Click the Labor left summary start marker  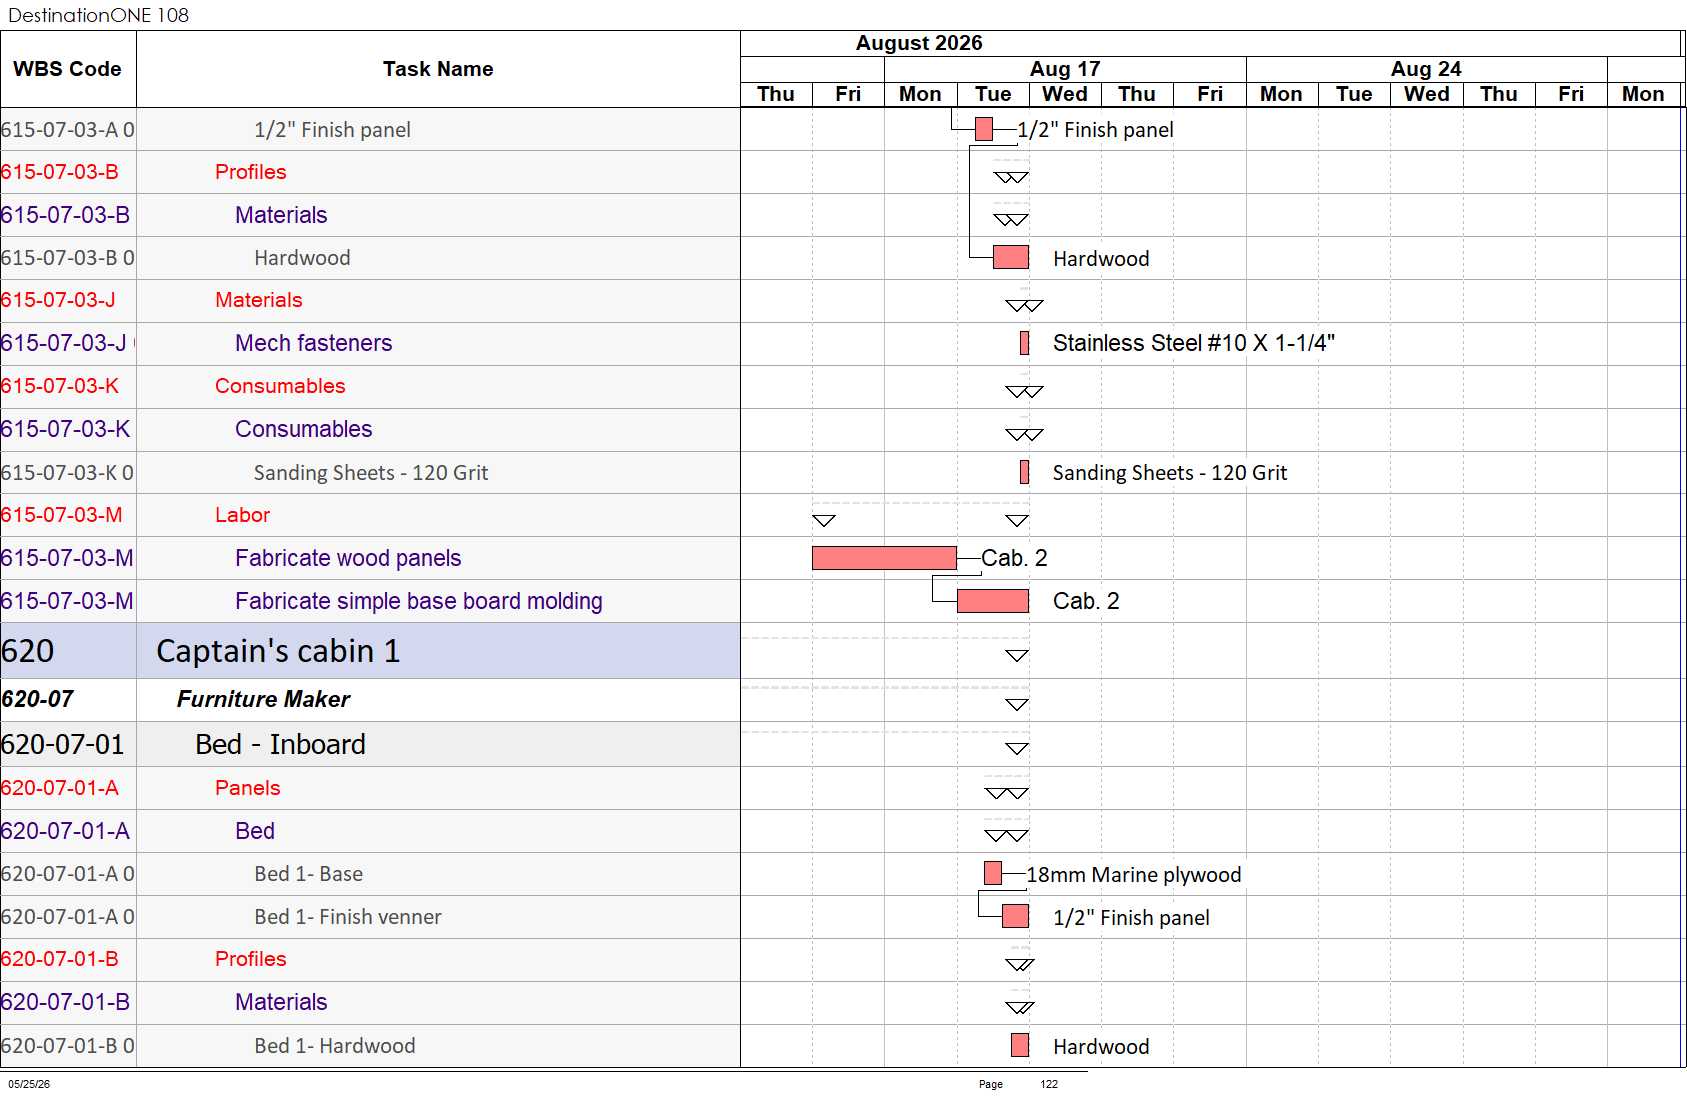[x=824, y=520]
